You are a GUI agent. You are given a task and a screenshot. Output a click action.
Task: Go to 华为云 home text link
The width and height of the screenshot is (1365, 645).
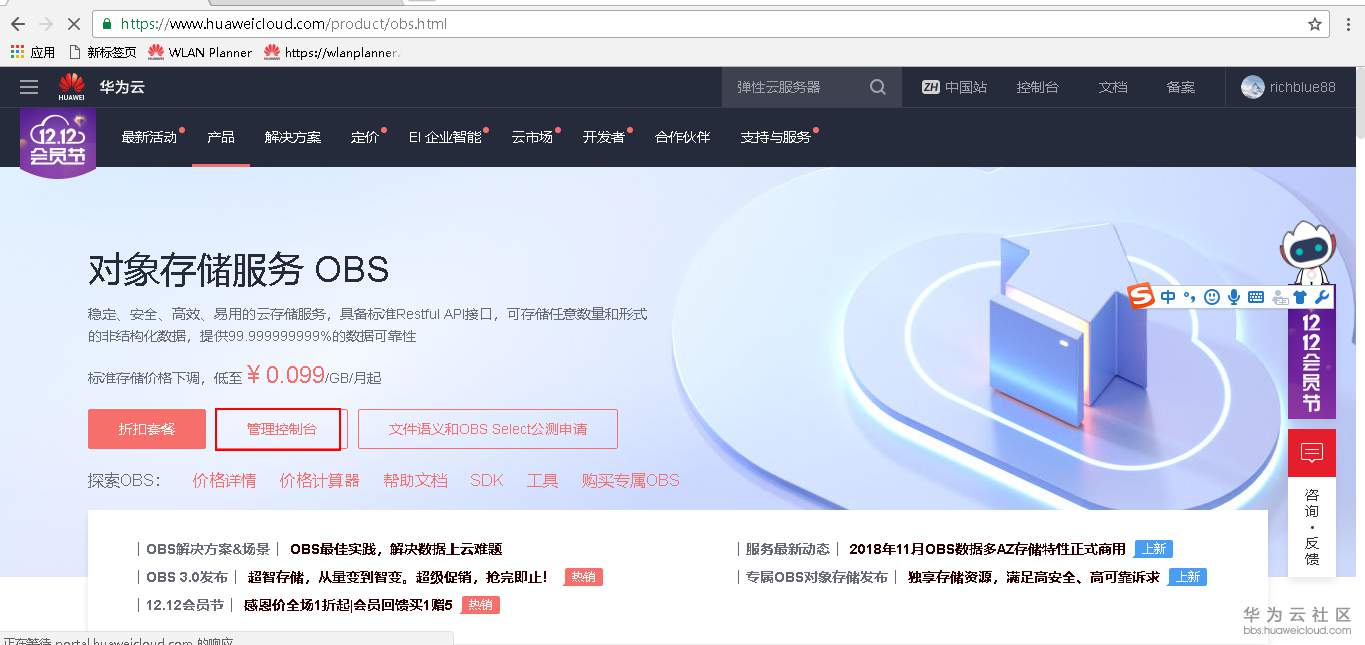122,87
